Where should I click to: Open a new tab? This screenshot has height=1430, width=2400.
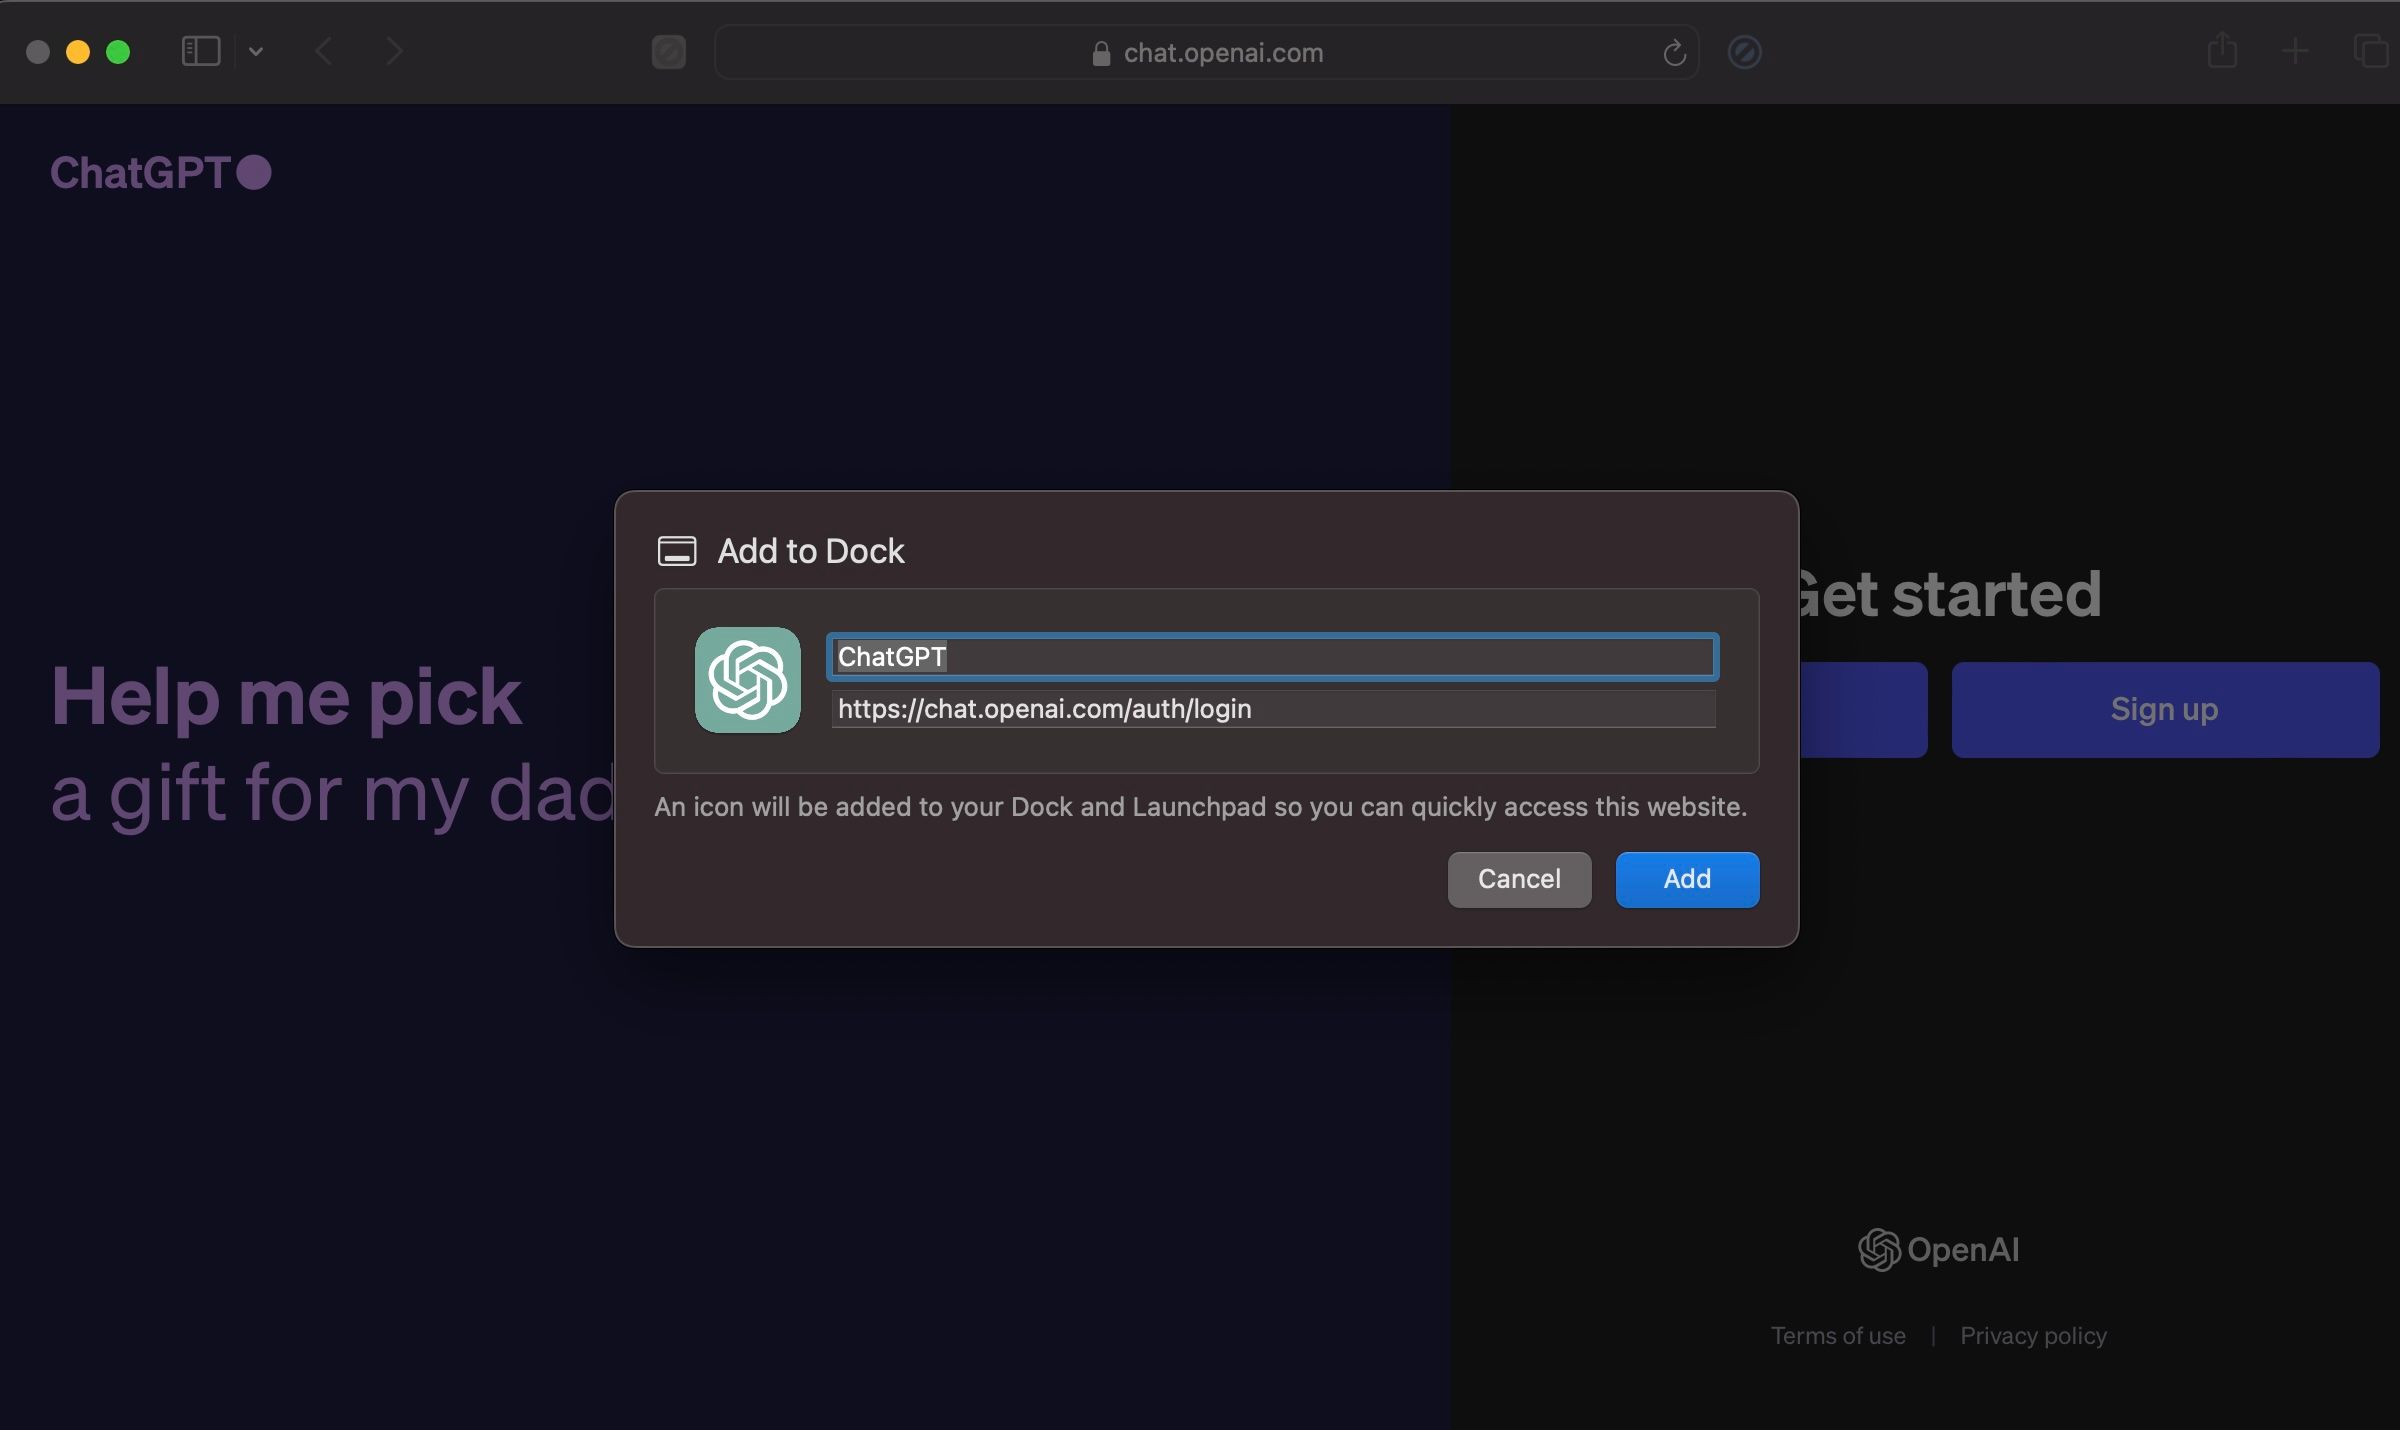click(2295, 51)
